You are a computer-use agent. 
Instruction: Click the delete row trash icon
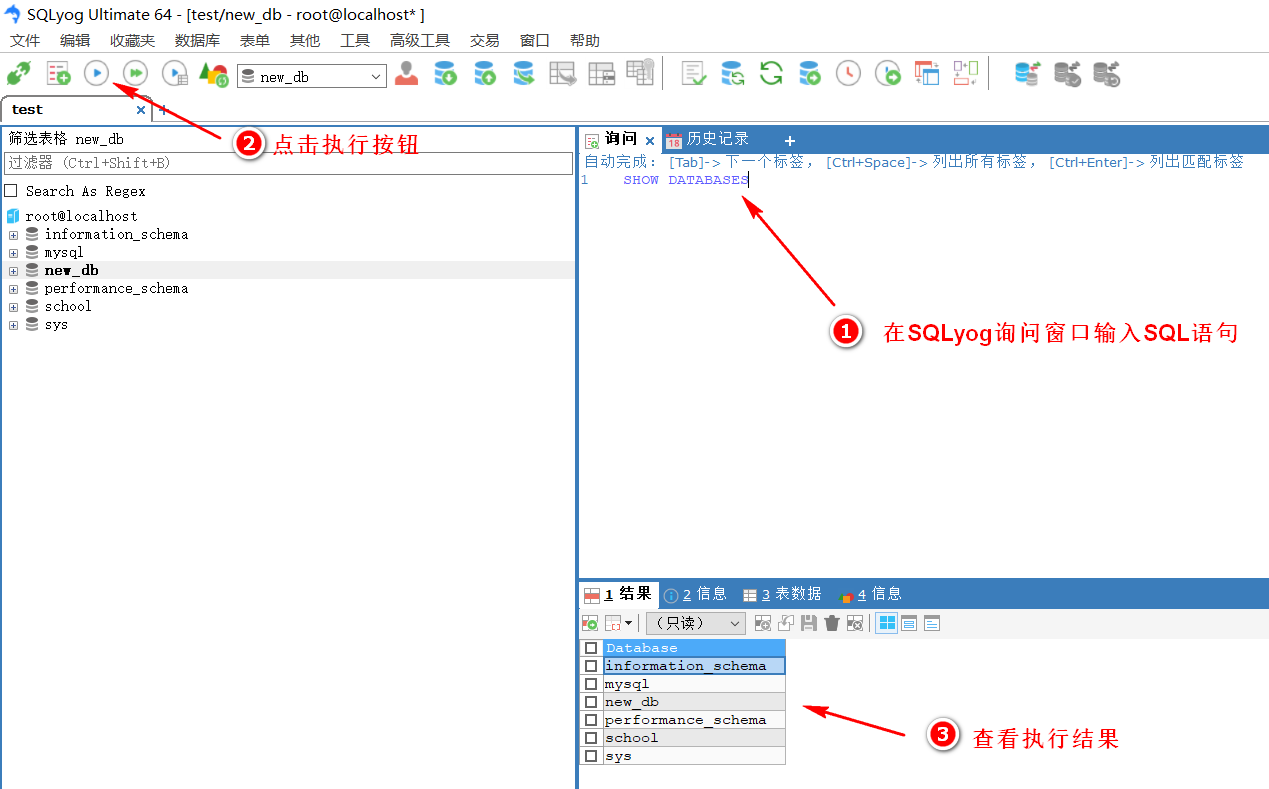pos(832,623)
